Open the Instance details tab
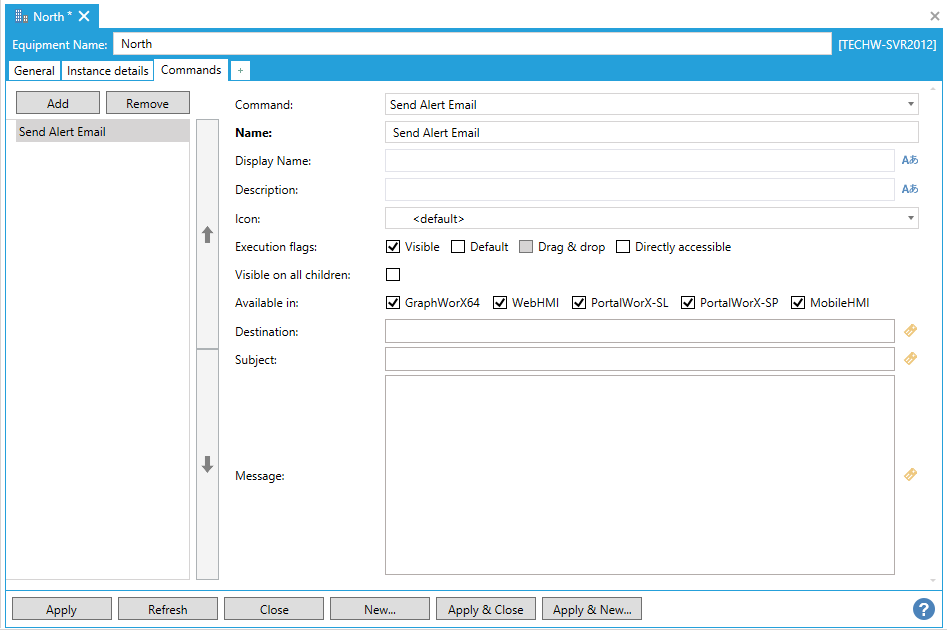The width and height of the screenshot is (947, 634). tap(107, 71)
